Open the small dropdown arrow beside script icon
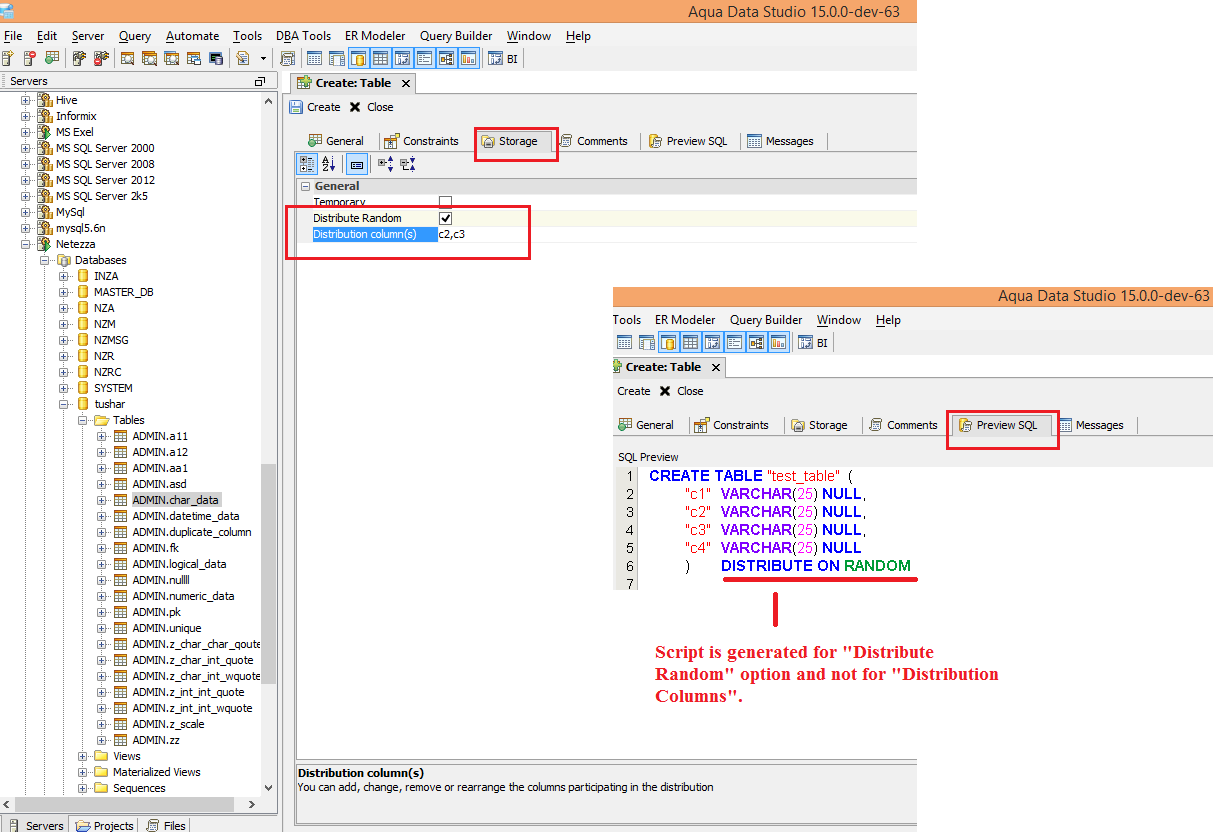Viewport: 1218px width, 832px height. (x=263, y=58)
